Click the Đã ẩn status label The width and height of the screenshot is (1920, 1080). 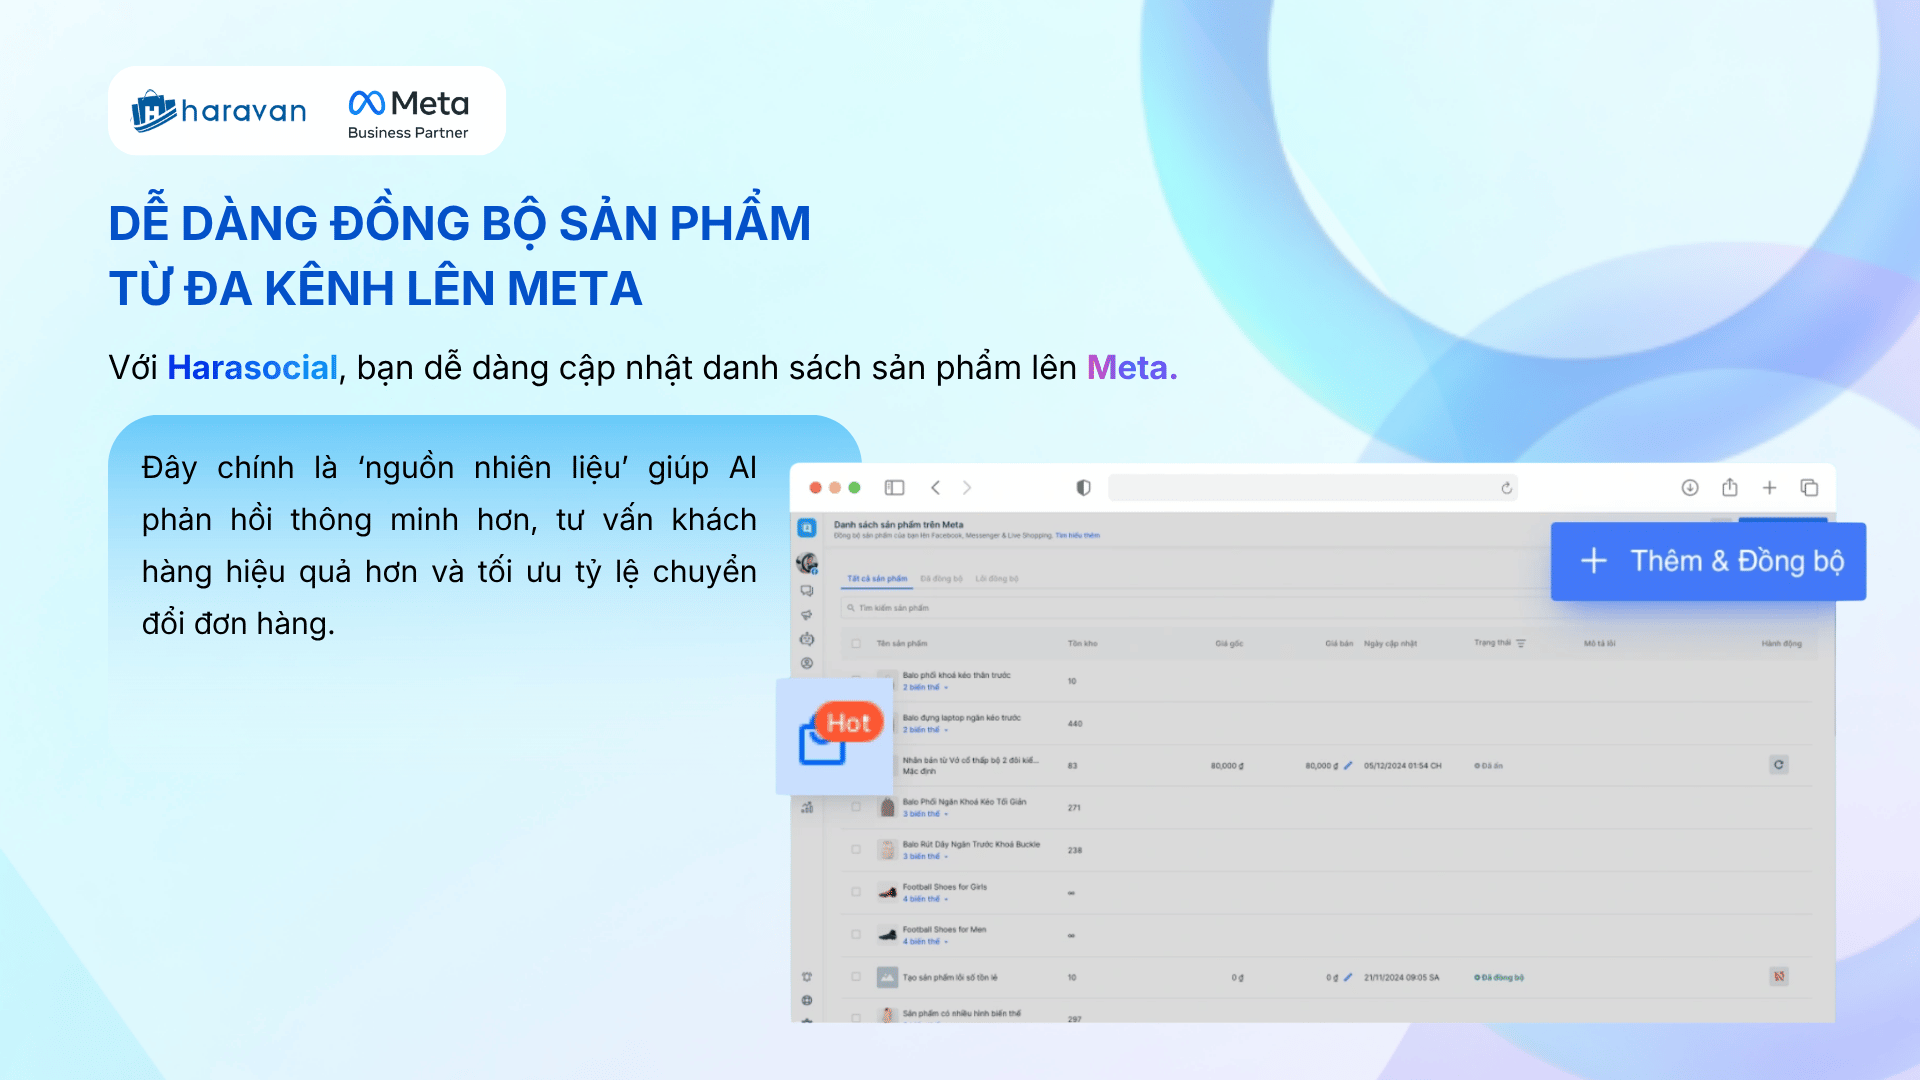point(1488,766)
